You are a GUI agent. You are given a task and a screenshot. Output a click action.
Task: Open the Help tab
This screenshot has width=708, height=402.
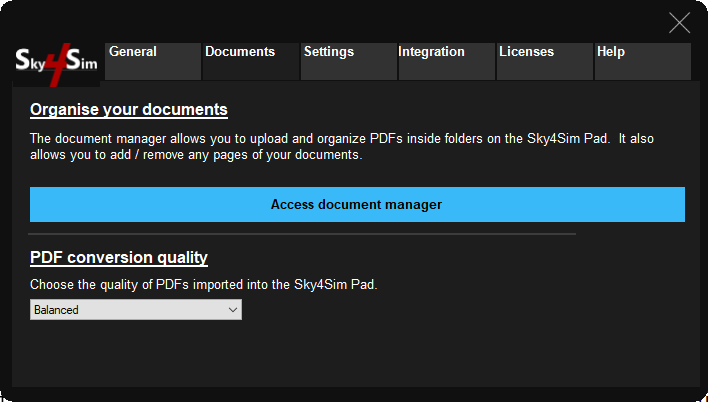[x=643, y=61]
